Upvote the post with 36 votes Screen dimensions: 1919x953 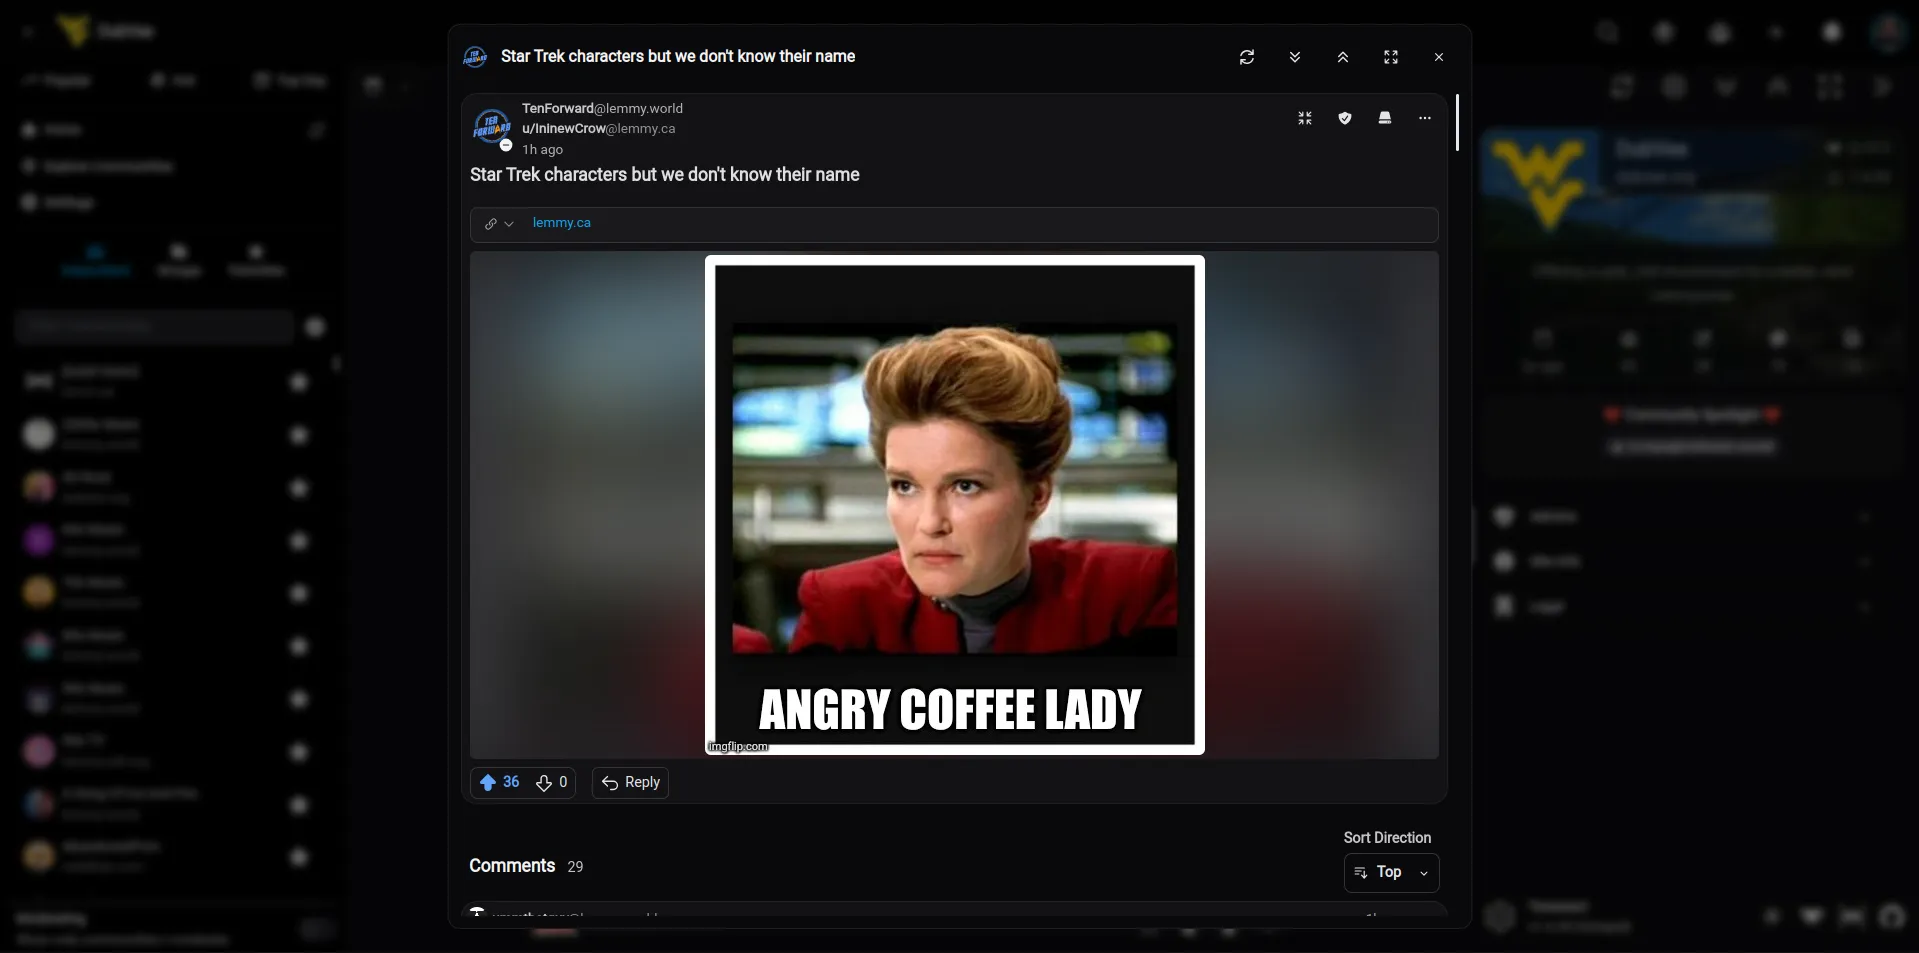pyautogui.click(x=499, y=782)
